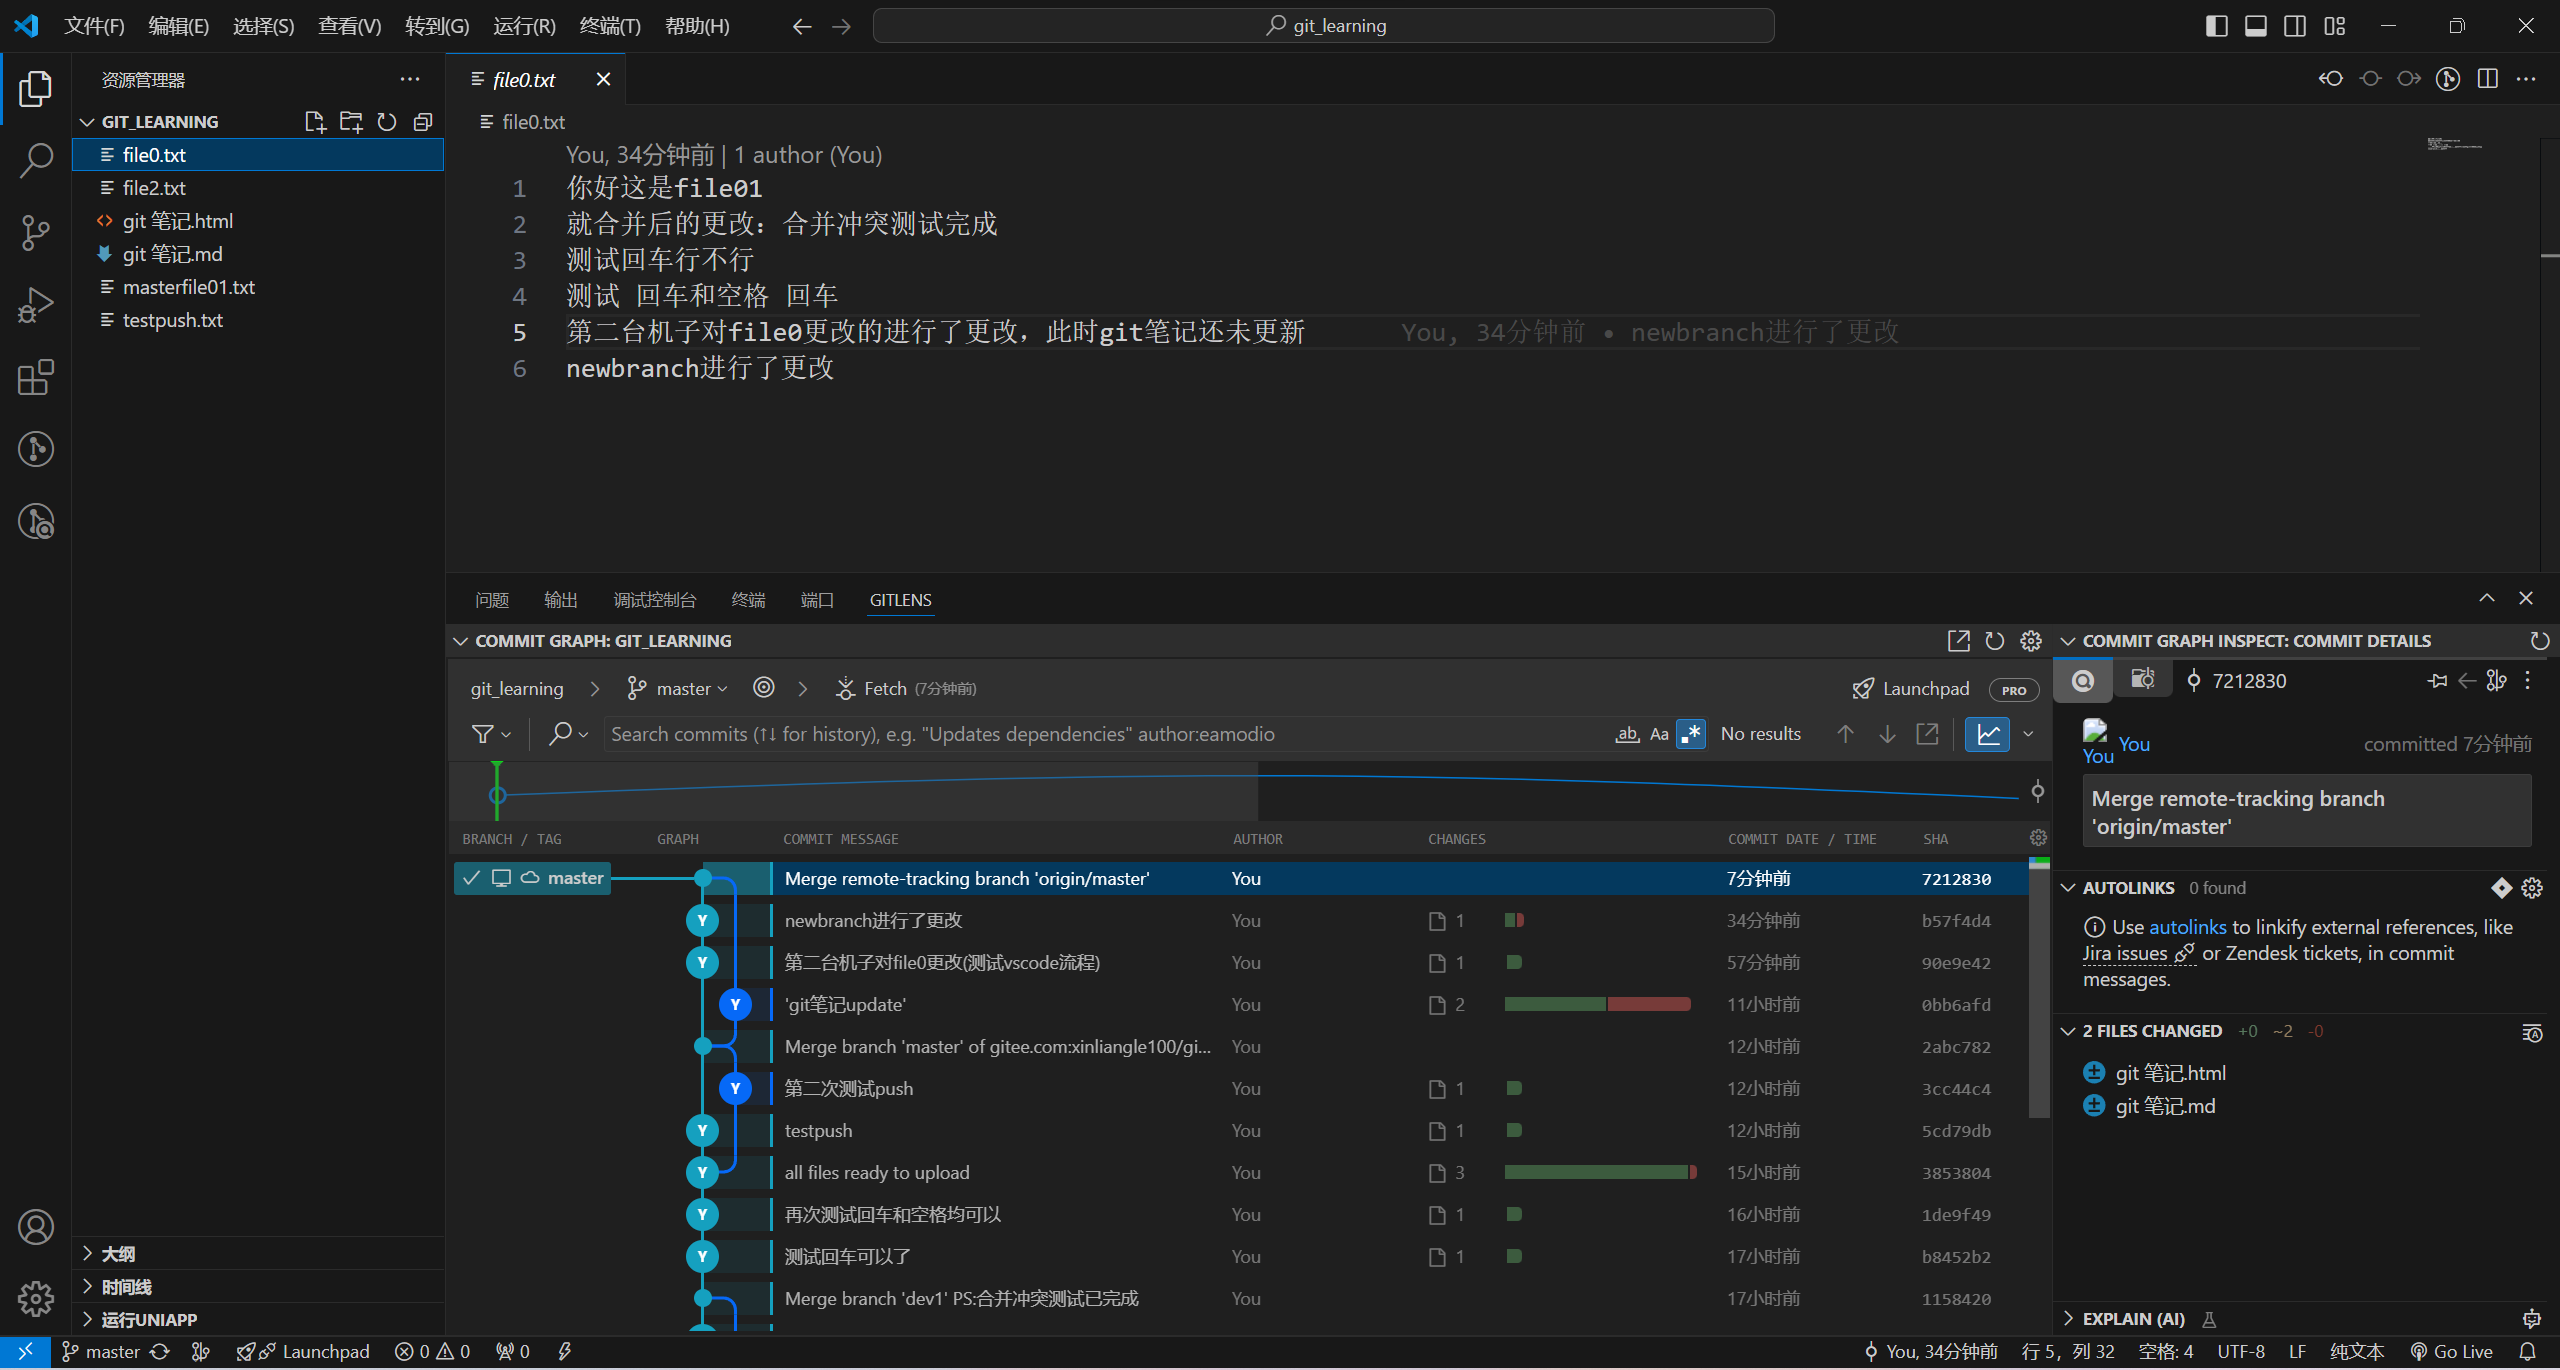Open Commit Graph settings gear
The width and height of the screenshot is (2560, 1370).
click(x=2030, y=641)
